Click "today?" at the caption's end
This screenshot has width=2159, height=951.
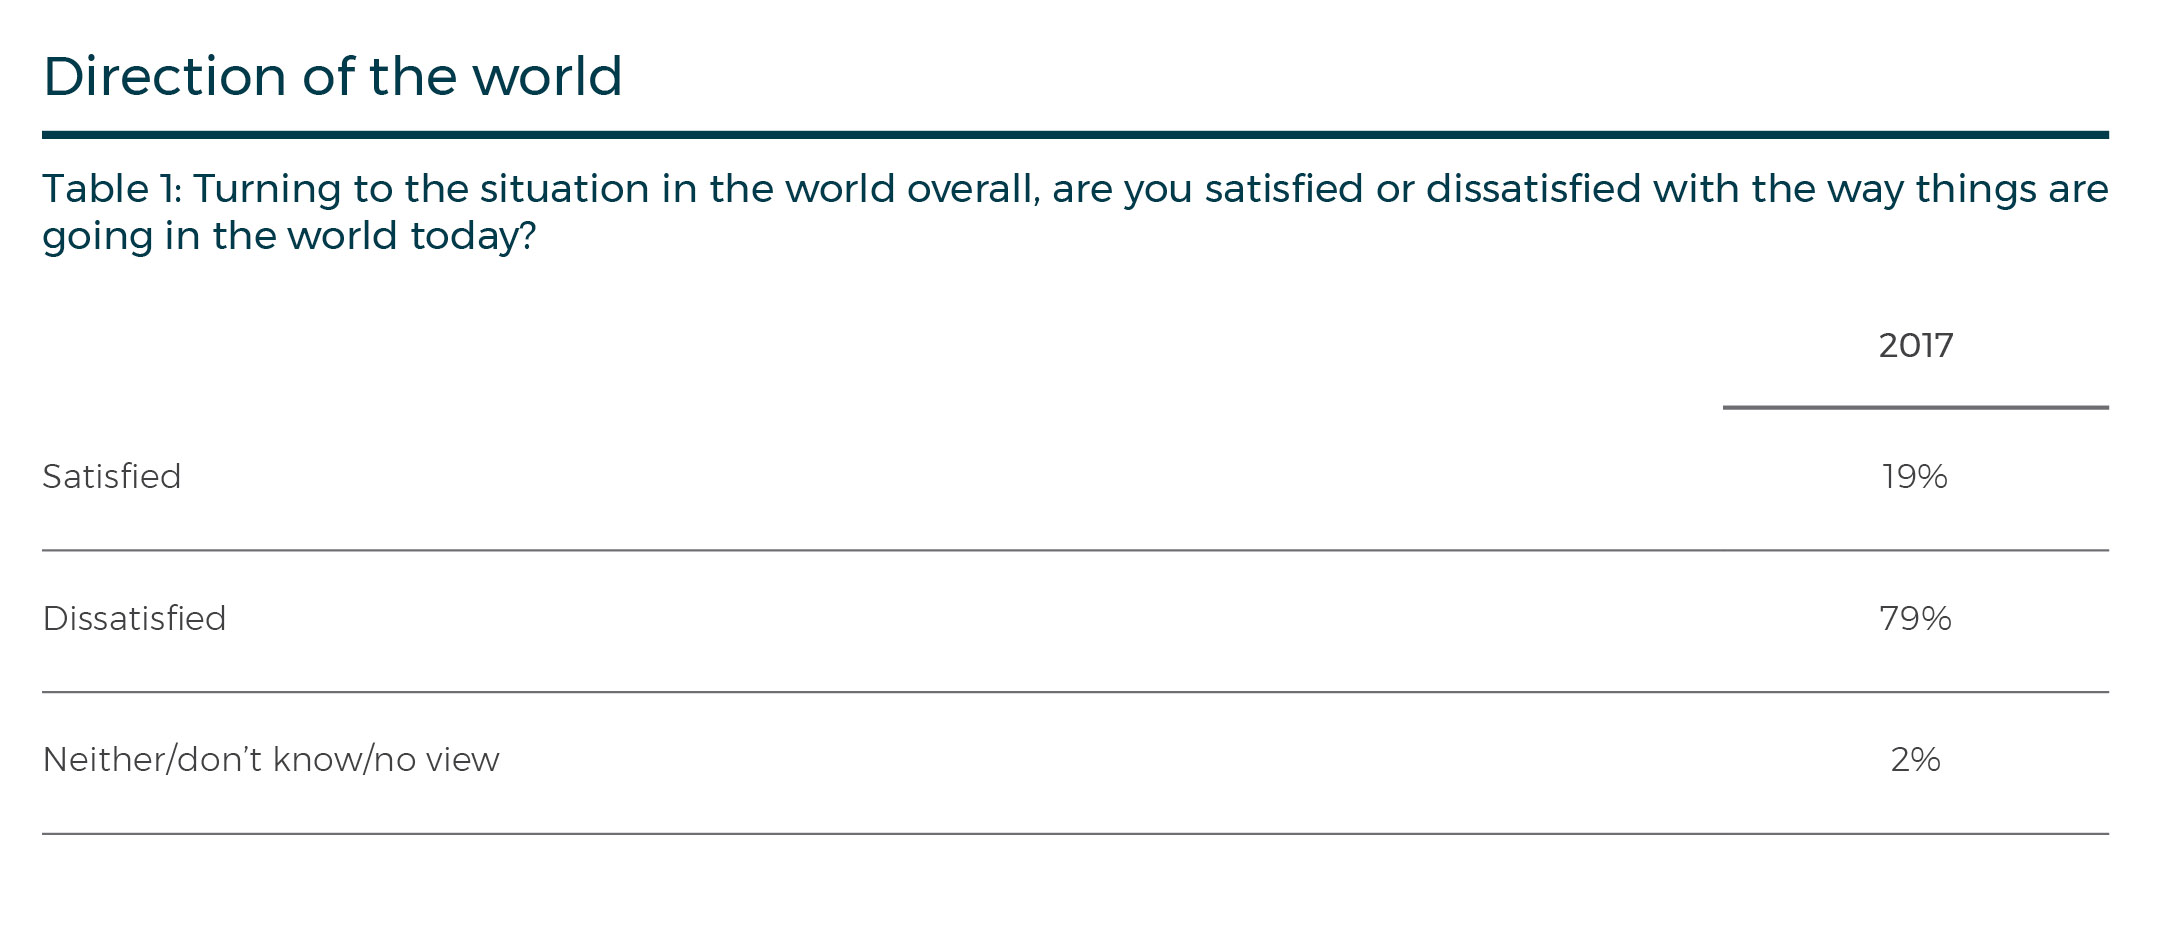point(473,237)
